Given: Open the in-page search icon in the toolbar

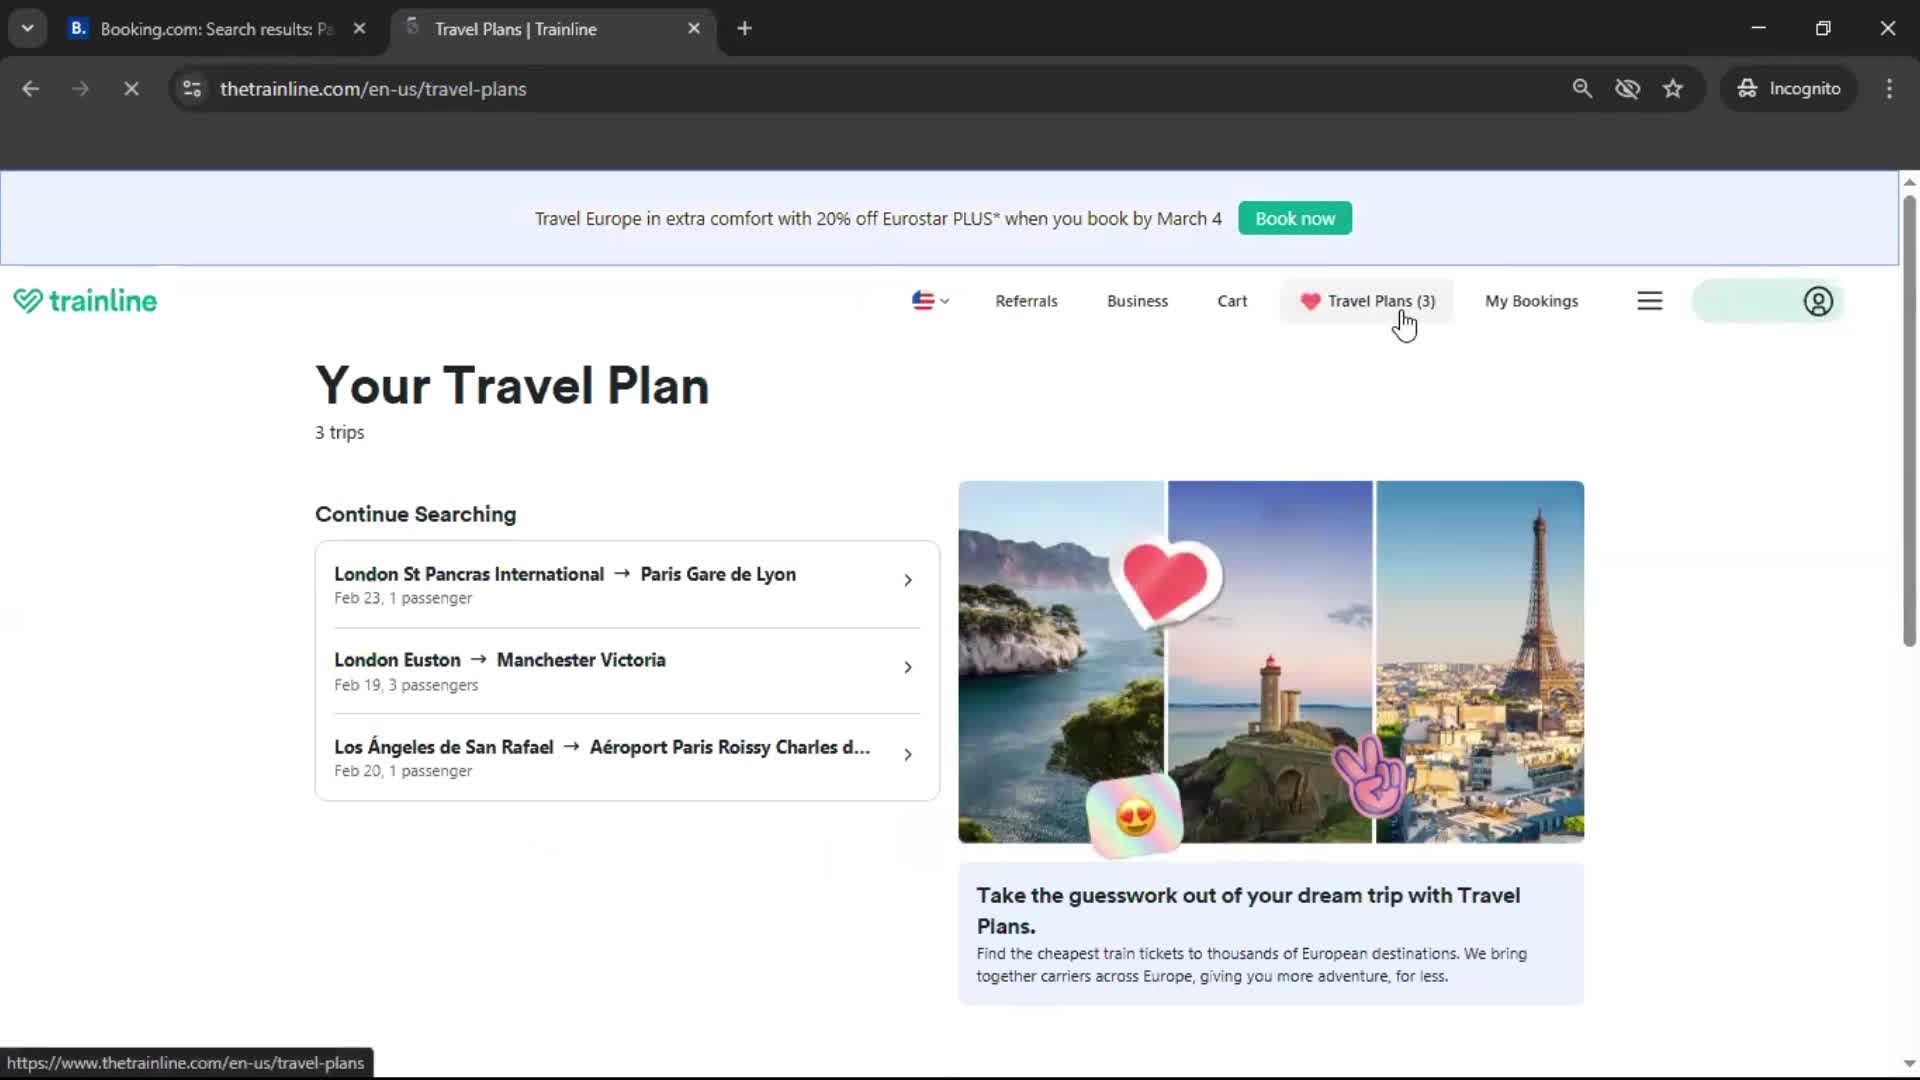Looking at the screenshot, I should tap(1582, 88).
